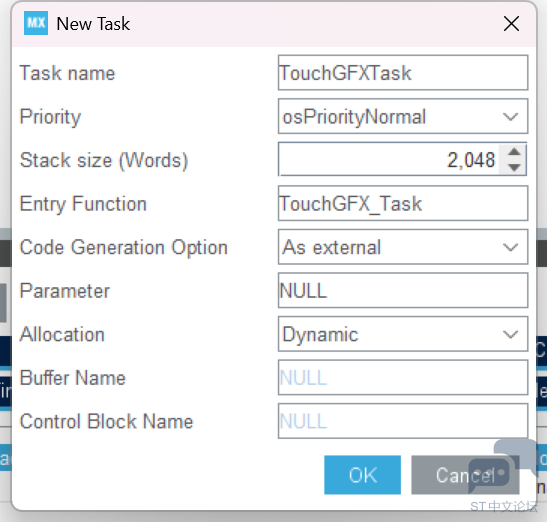Click the Cancel button

pyautogui.click(x=465, y=475)
